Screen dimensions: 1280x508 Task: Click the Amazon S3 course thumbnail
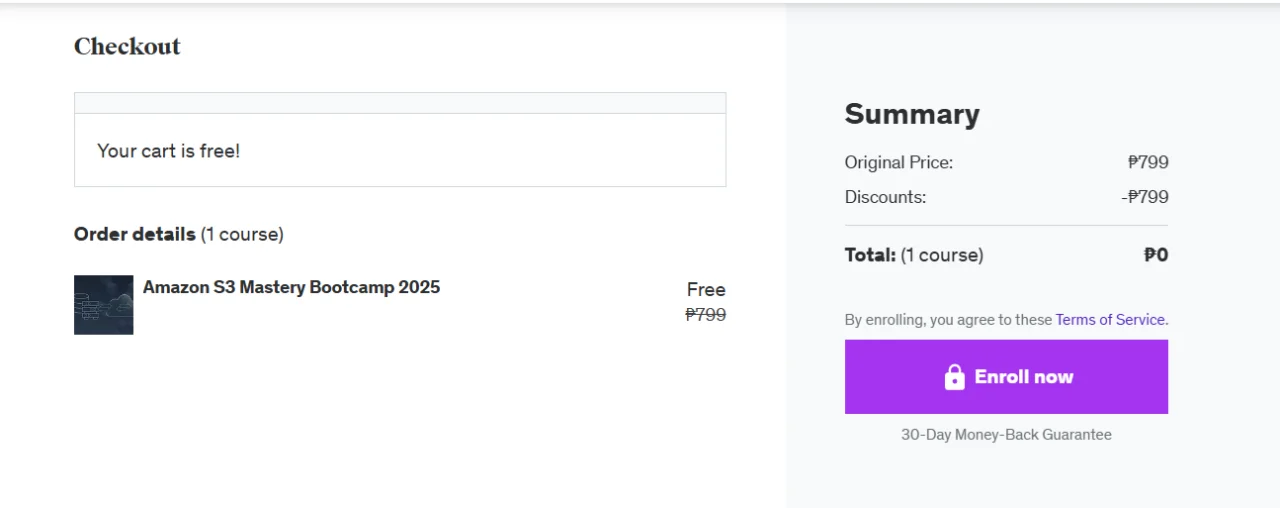pyautogui.click(x=104, y=305)
